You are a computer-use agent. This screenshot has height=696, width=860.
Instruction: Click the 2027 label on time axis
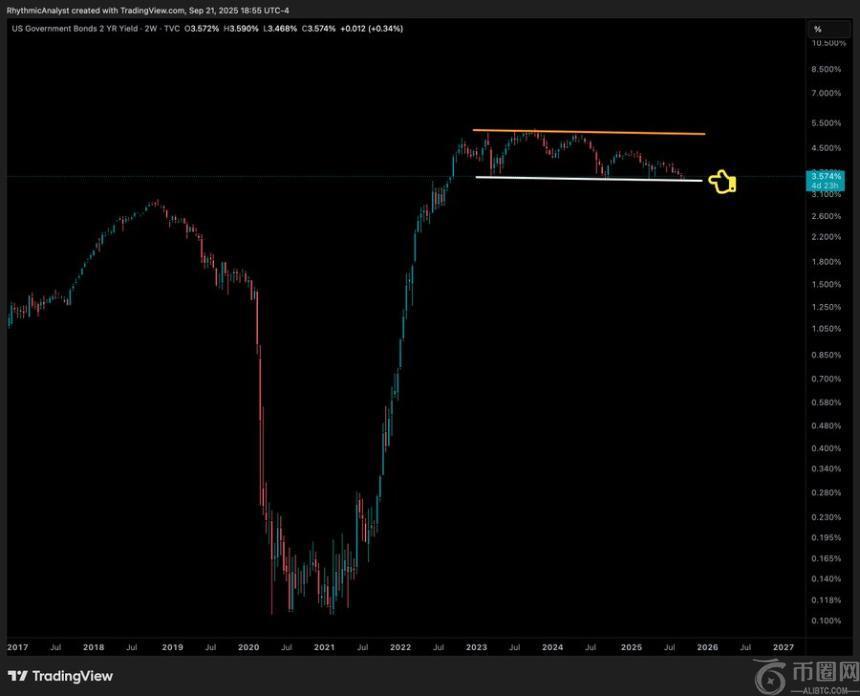(782, 647)
